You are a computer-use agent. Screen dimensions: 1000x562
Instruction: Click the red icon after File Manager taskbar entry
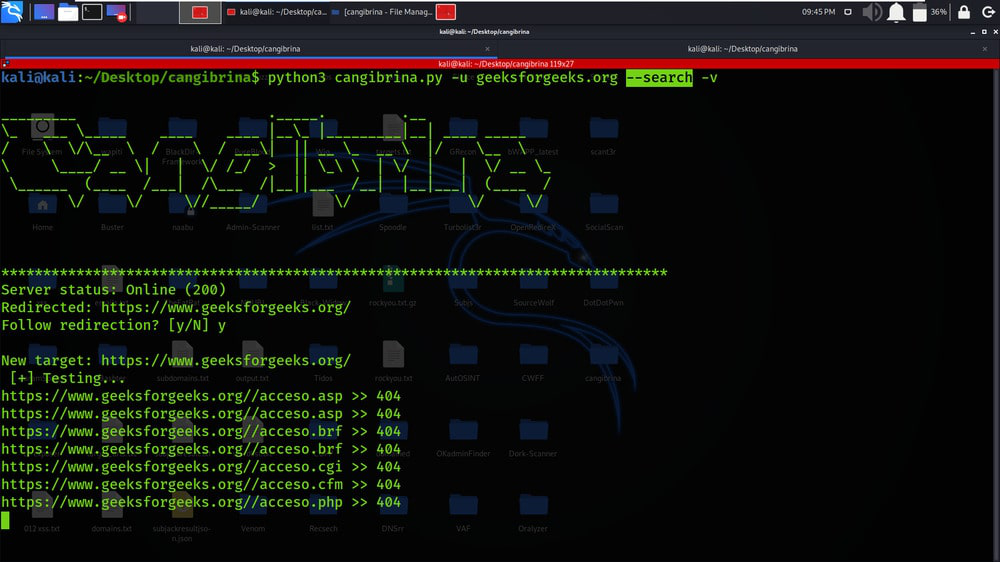point(446,12)
